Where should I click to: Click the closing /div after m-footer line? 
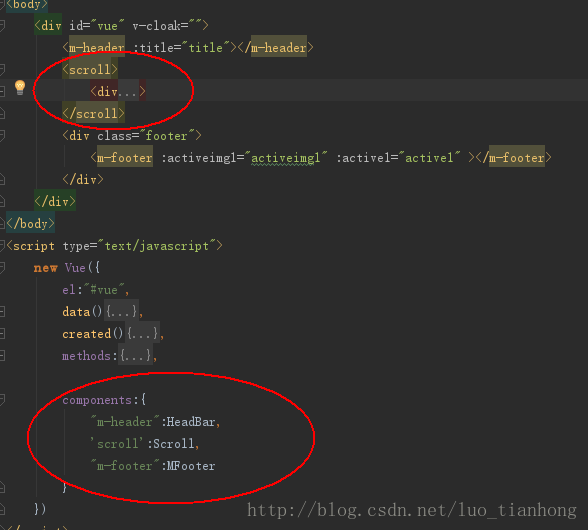click(x=83, y=180)
